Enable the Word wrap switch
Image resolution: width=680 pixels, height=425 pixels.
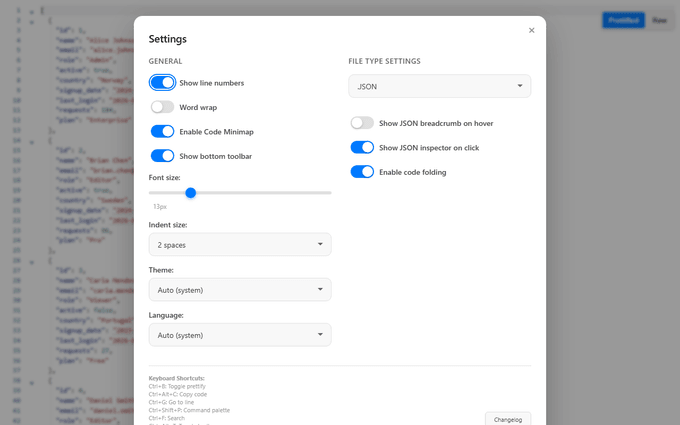pyautogui.click(x=162, y=107)
